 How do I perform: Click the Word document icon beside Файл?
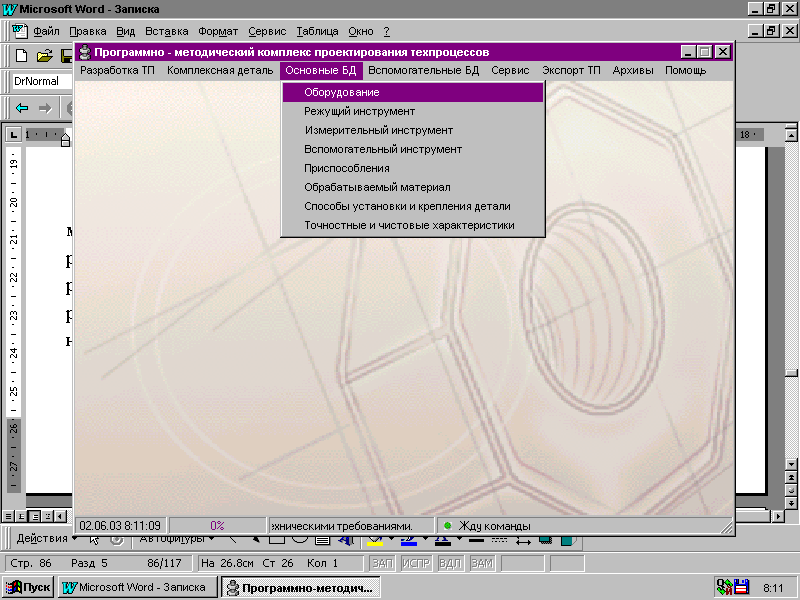[19, 31]
